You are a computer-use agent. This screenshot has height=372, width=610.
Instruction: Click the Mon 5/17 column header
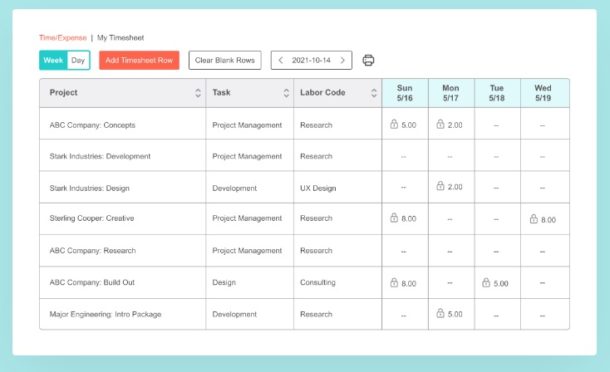point(451,93)
